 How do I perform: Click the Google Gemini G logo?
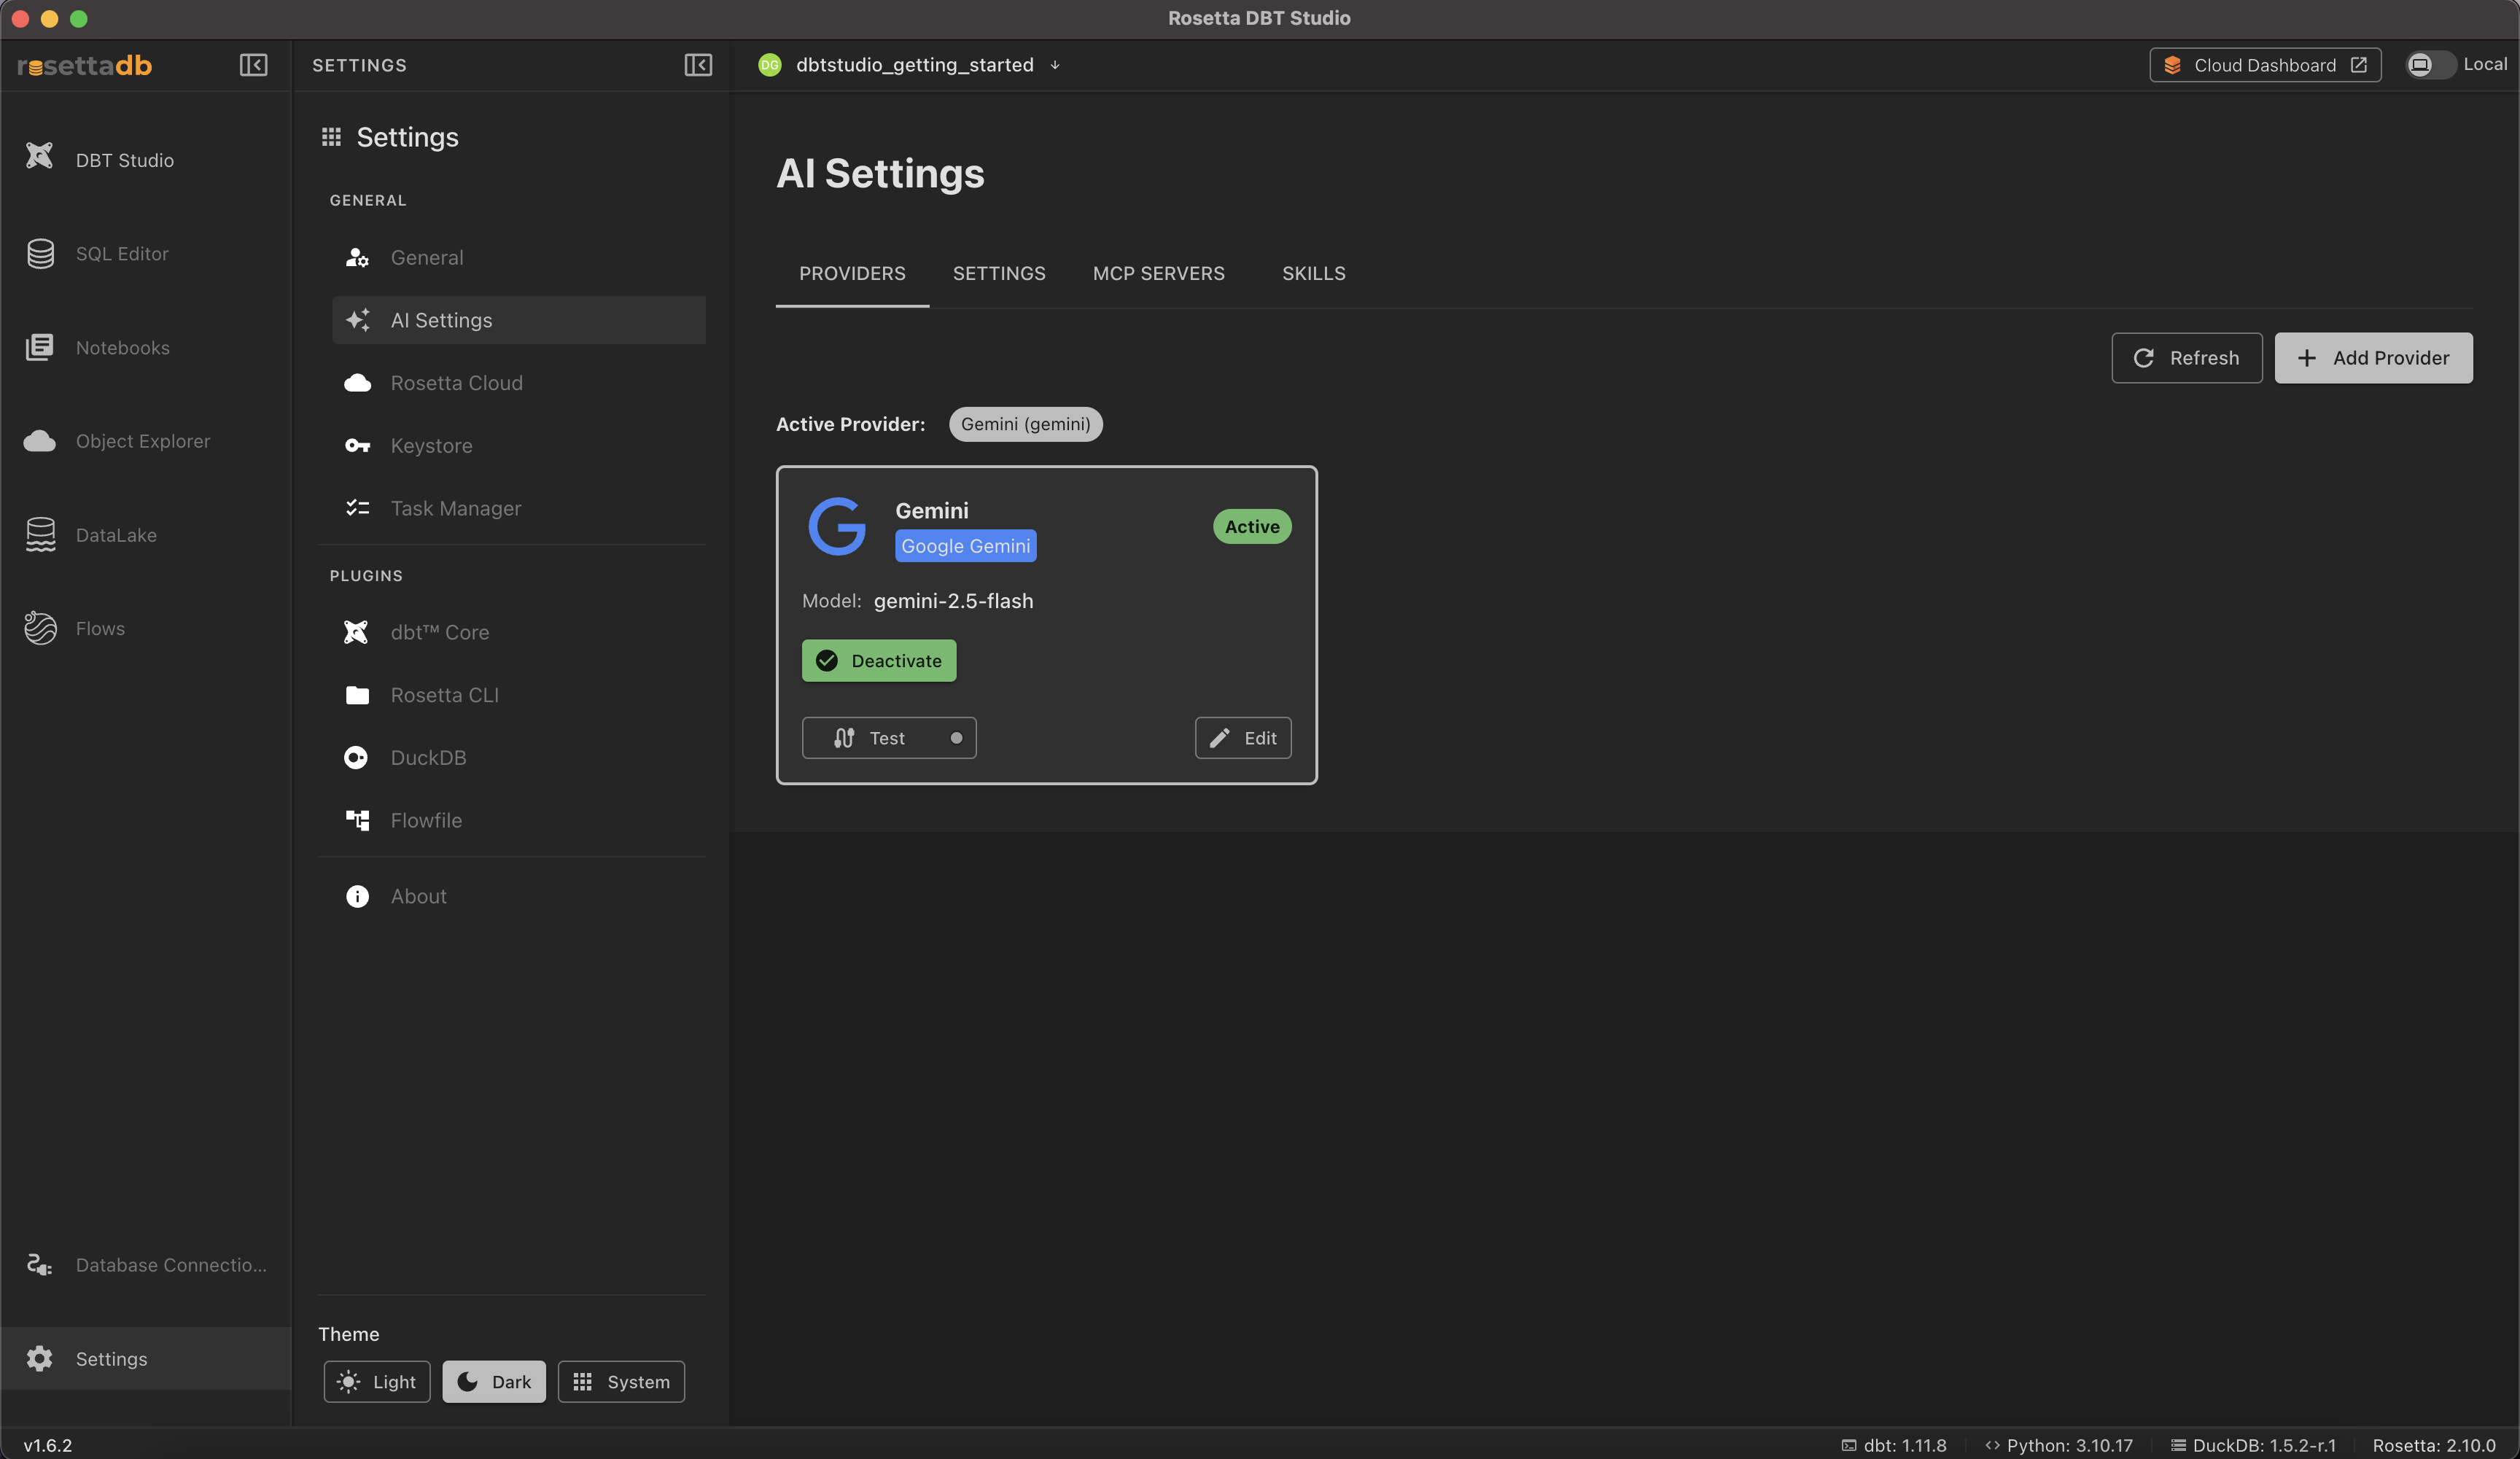[837, 526]
